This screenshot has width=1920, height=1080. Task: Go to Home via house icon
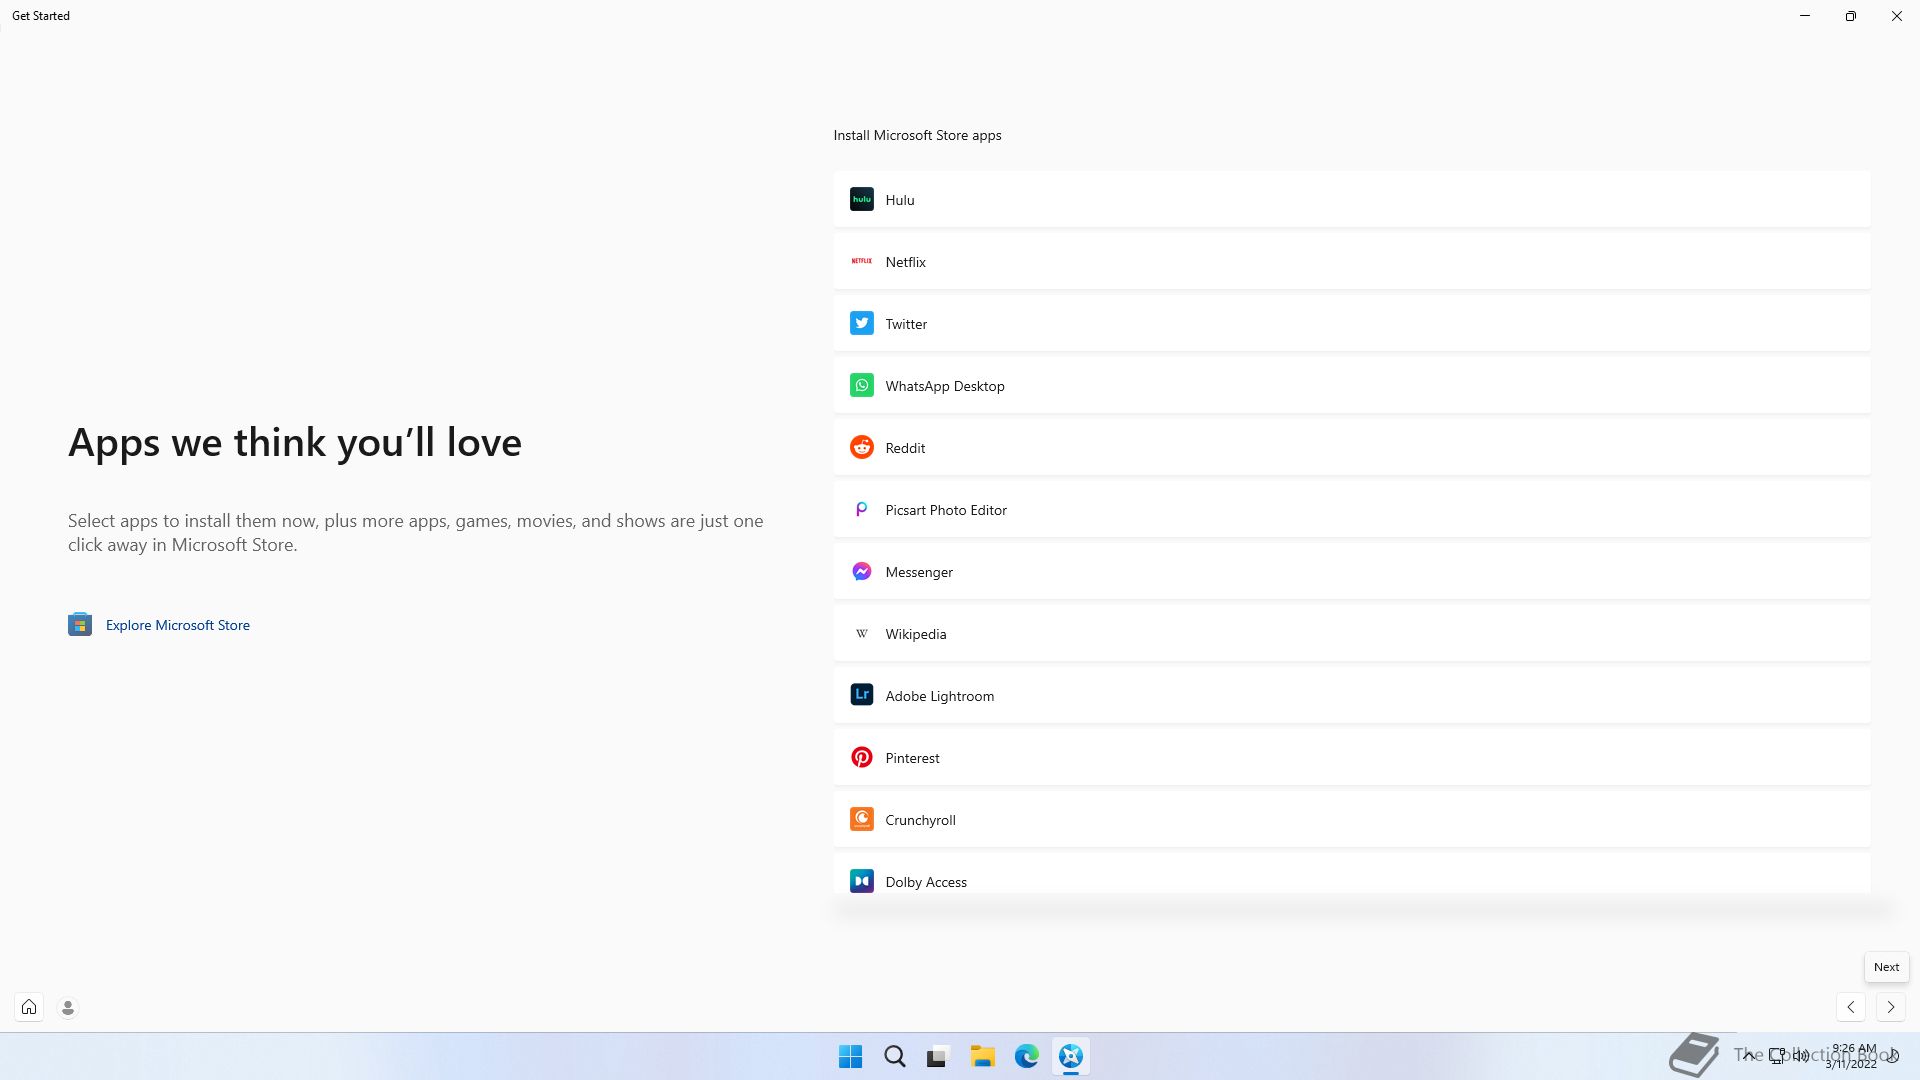pyautogui.click(x=29, y=1007)
